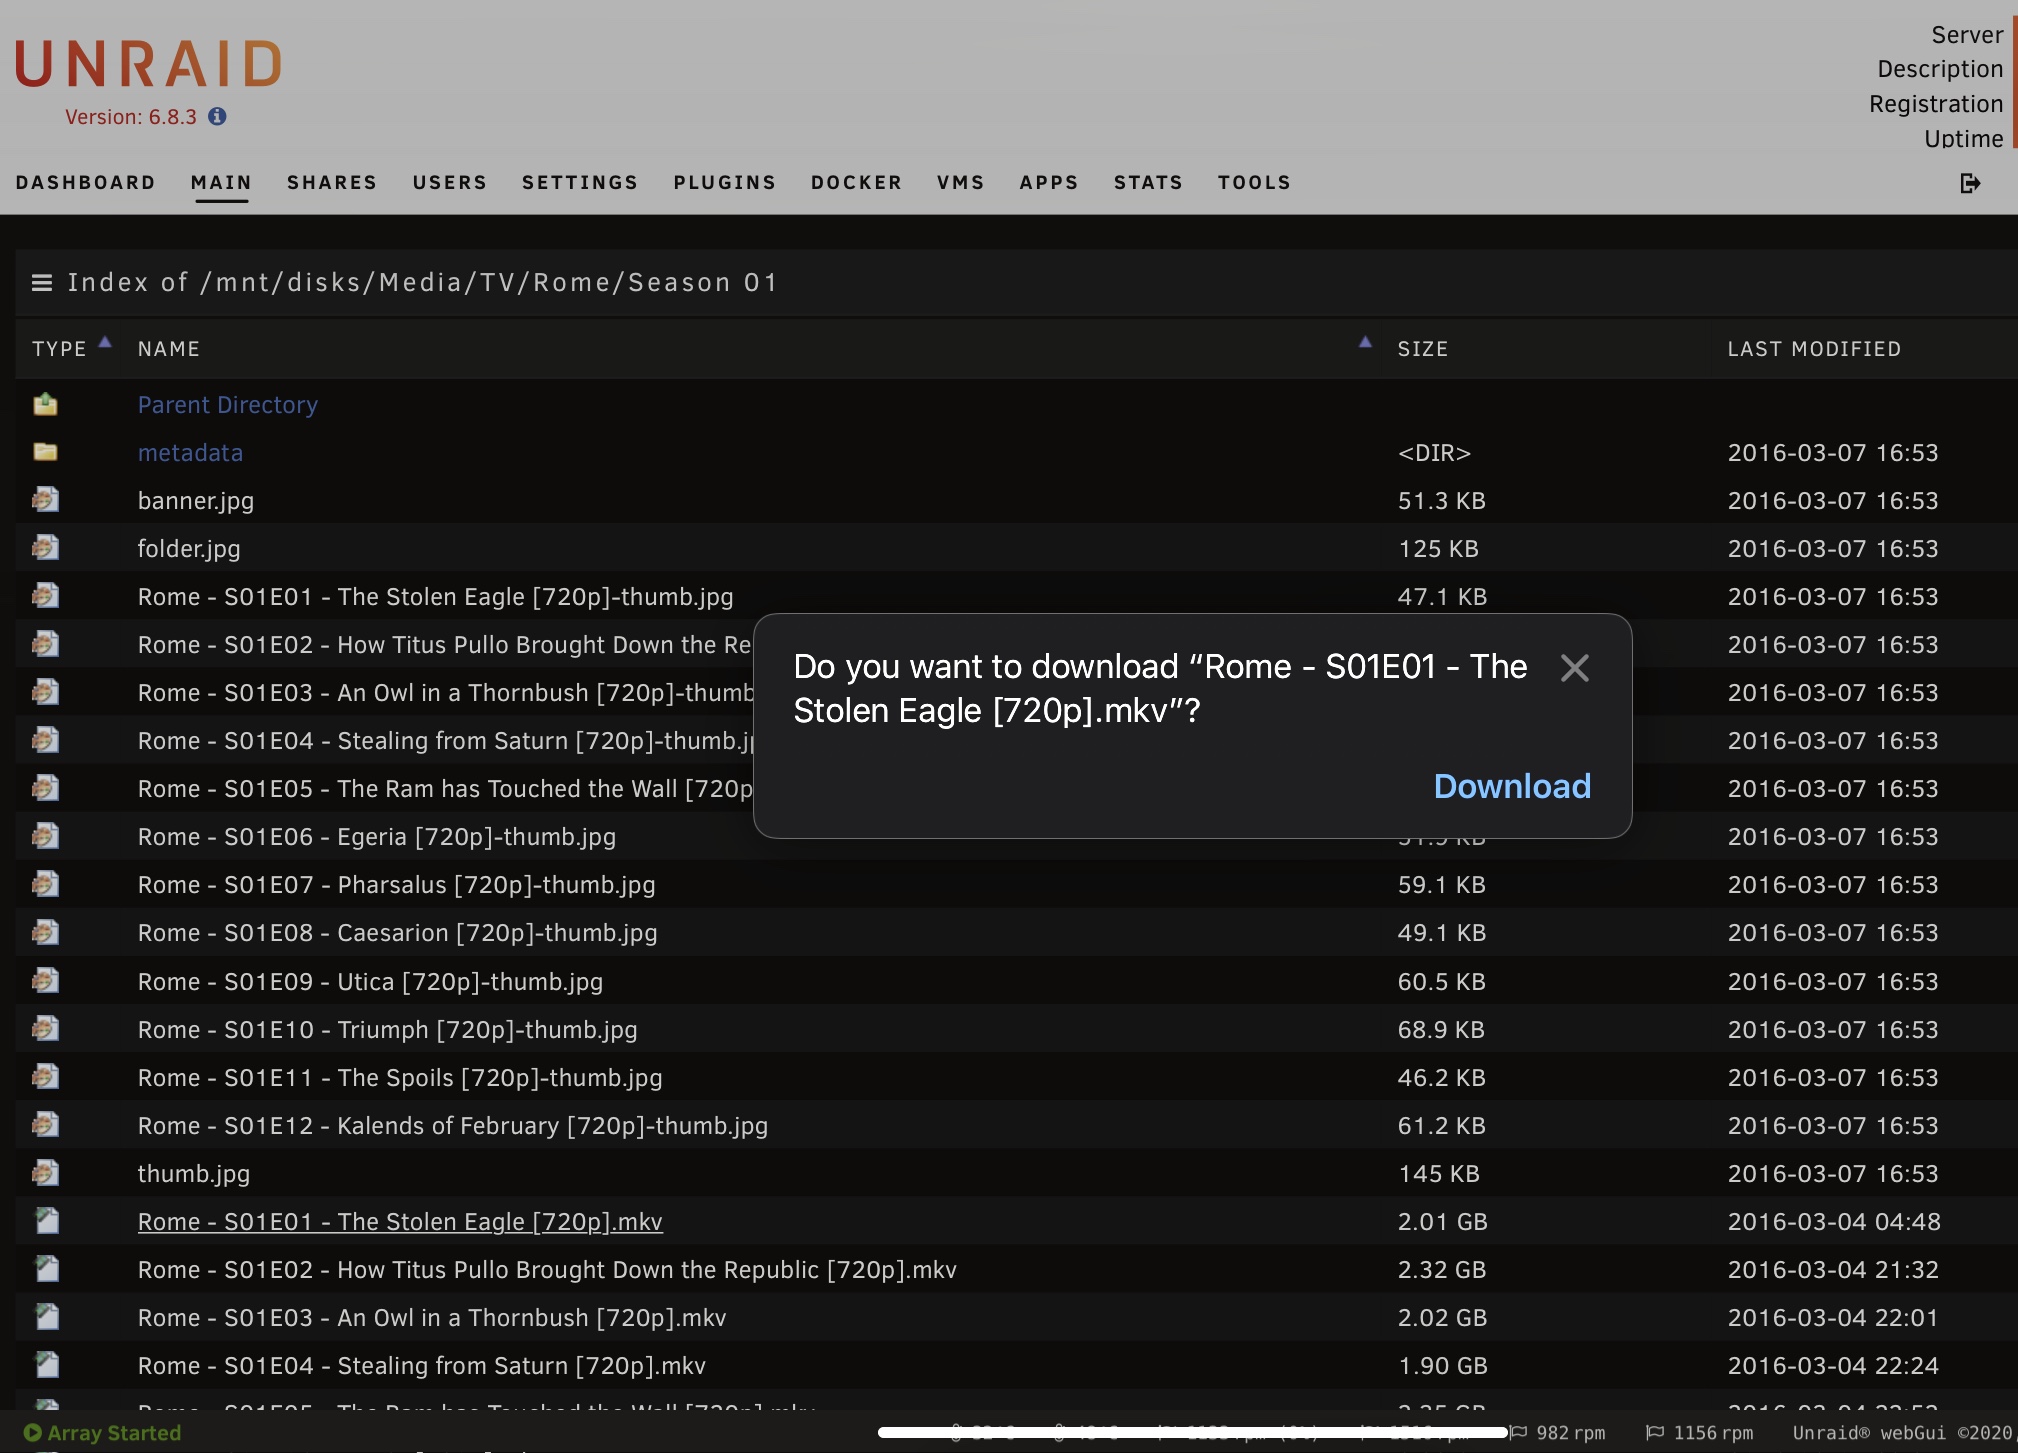
Task: Open the Settings menu tab
Action: [x=579, y=183]
